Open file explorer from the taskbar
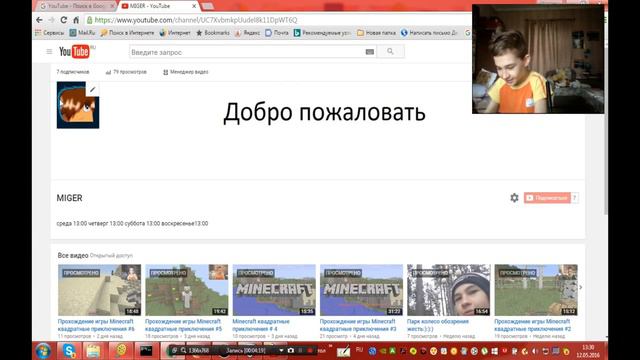Viewport: 640px width, 360px height. click(x=94, y=351)
